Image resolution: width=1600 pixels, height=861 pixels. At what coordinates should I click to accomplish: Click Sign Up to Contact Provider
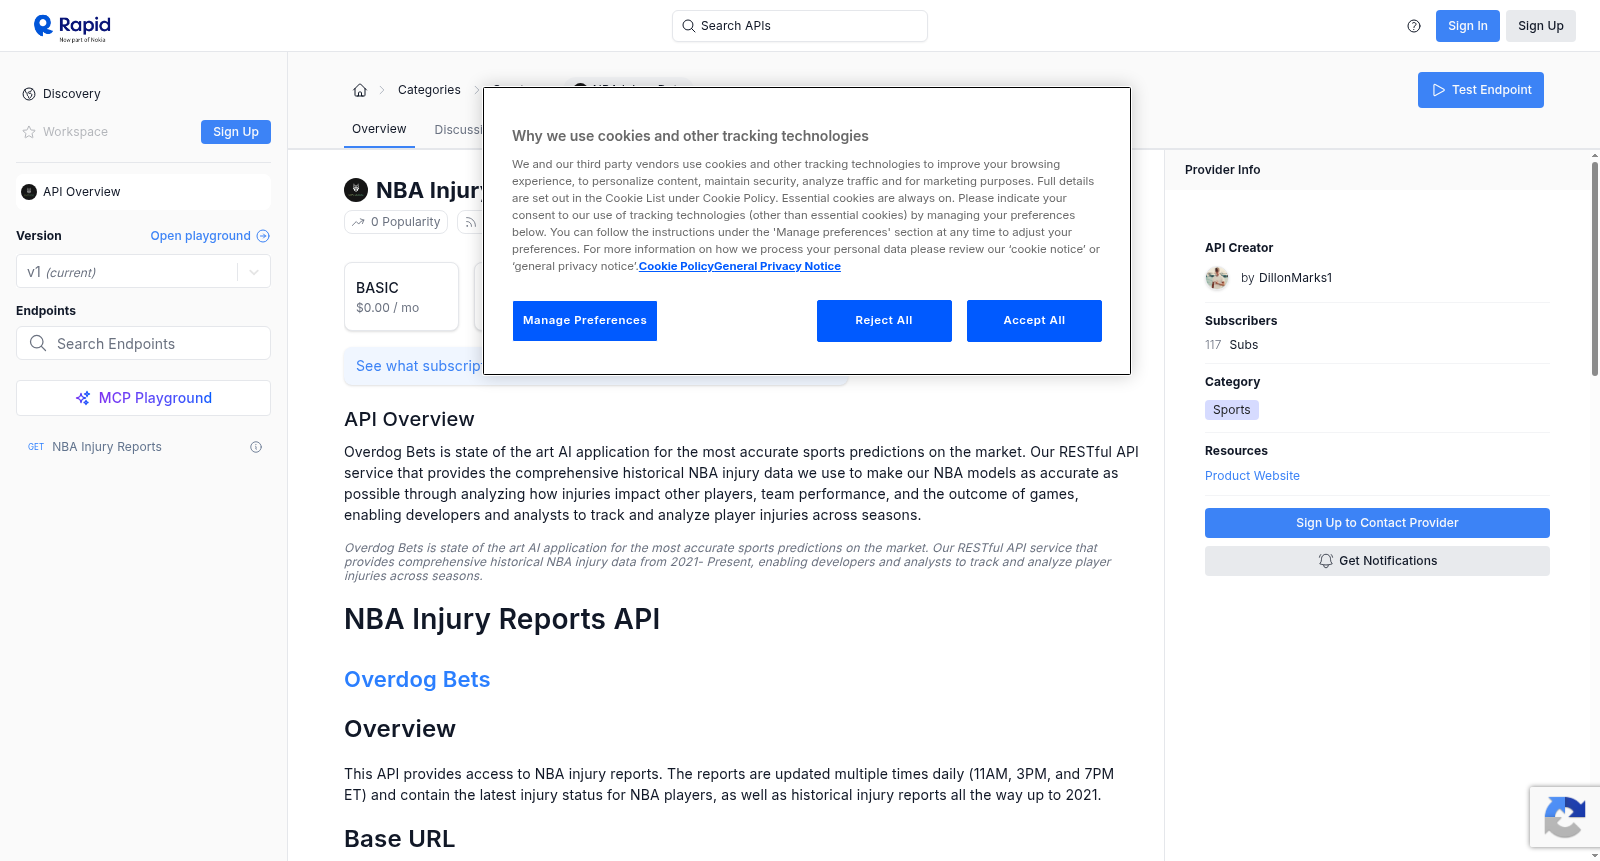(x=1377, y=523)
